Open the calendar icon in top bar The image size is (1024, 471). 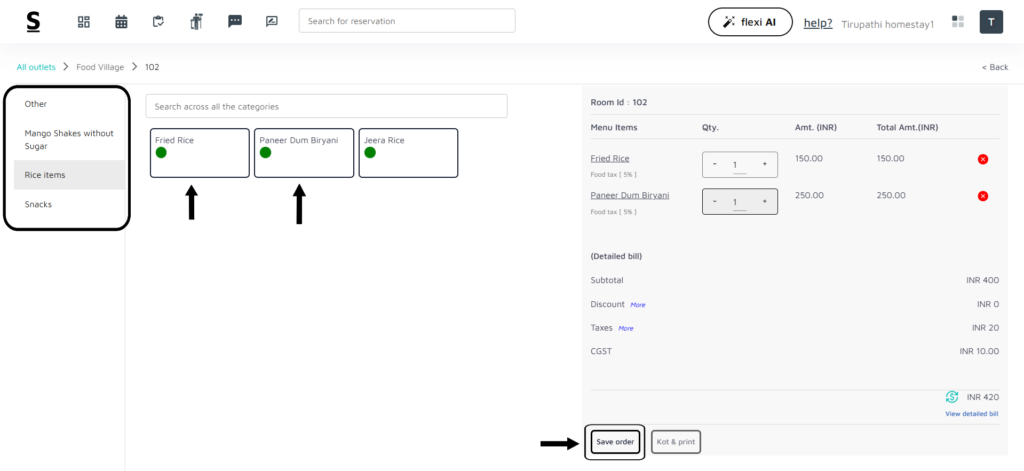click(x=121, y=21)
